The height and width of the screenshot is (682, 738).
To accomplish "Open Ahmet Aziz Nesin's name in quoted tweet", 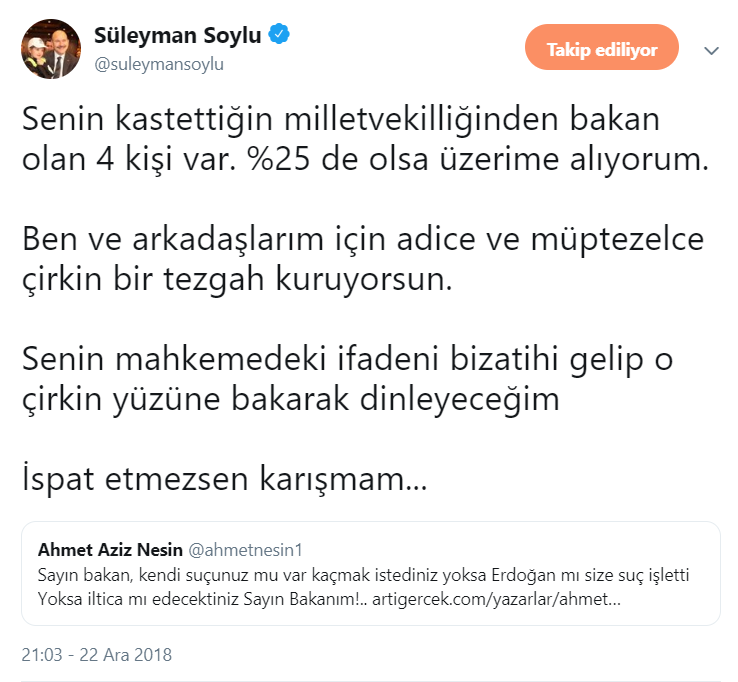I will point(109,550).
